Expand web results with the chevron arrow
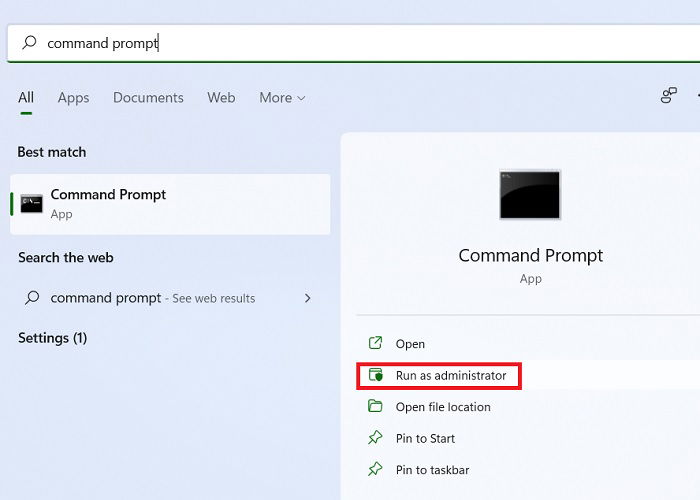Screen dimensions: 700x500 (x=307, y=298)
